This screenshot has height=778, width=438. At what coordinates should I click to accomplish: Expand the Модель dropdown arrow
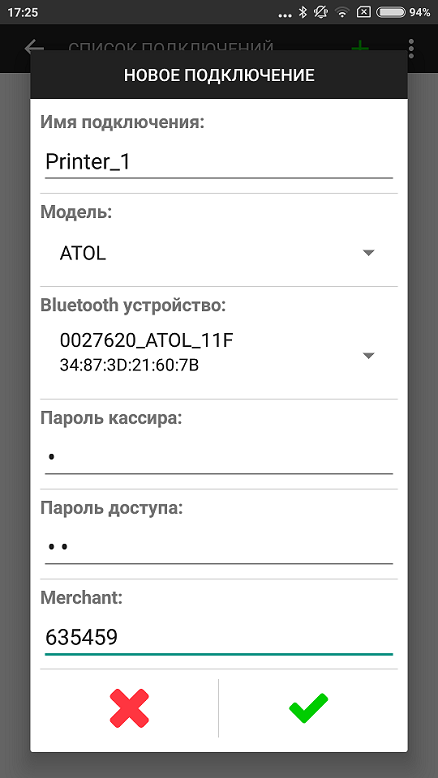(368, 253)
